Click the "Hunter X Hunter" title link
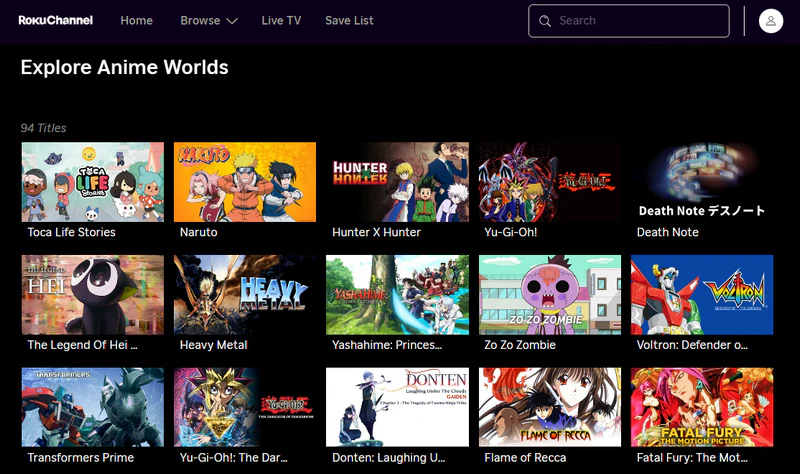800x474 pixels. [x=377, y=232]
